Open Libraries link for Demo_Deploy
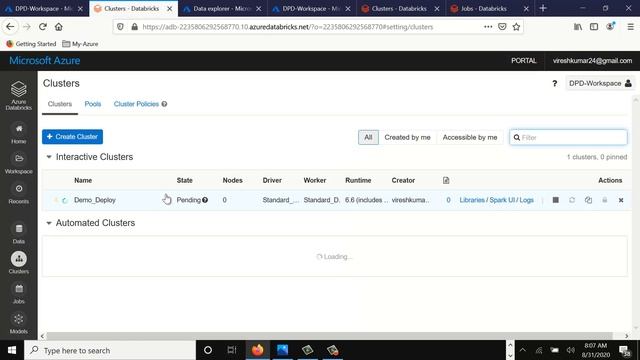The height and width of the screenshot is (360, 640). pos(472,200)
